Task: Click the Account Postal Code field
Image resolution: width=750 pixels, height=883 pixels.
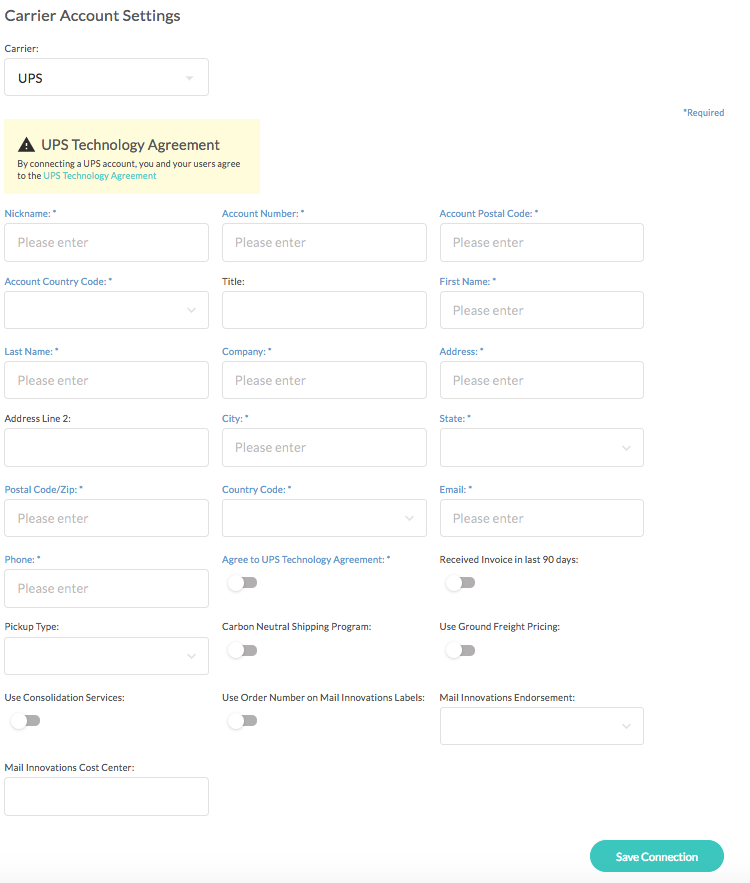Action: click(542, 242)
